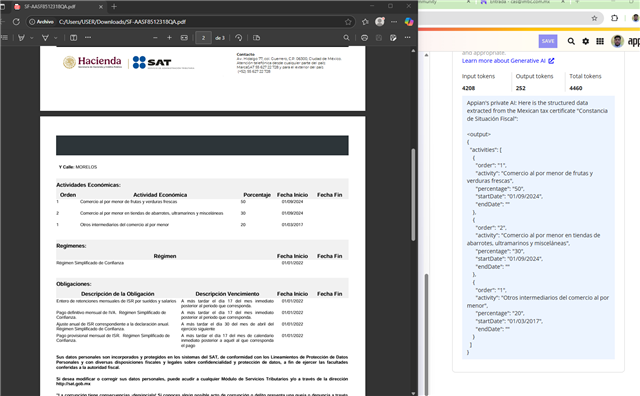Click the SAVE button in Appian
Viewport: 640px width, 396px height.
(x=548, y=41)
